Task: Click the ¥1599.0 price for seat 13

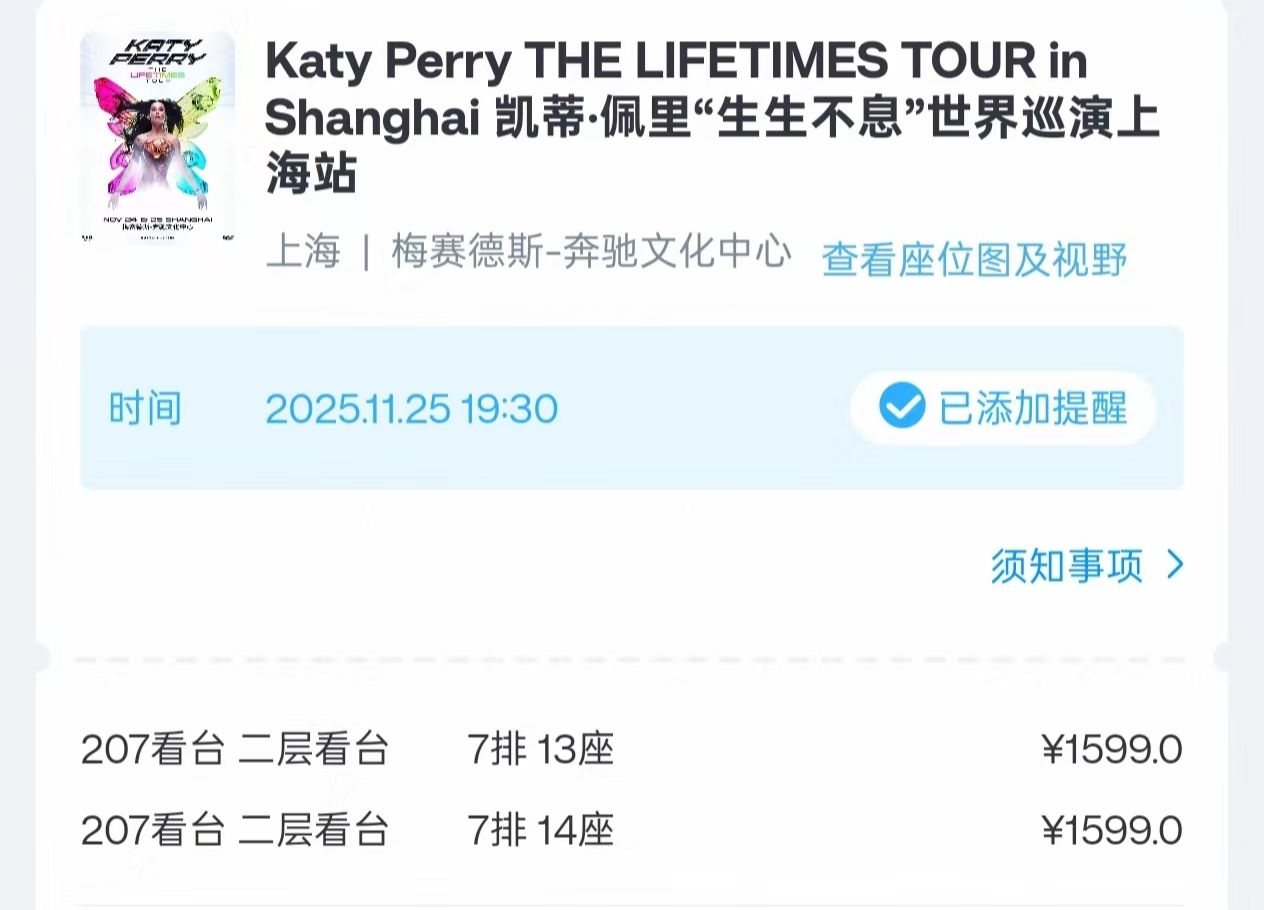Action: 1111,749
